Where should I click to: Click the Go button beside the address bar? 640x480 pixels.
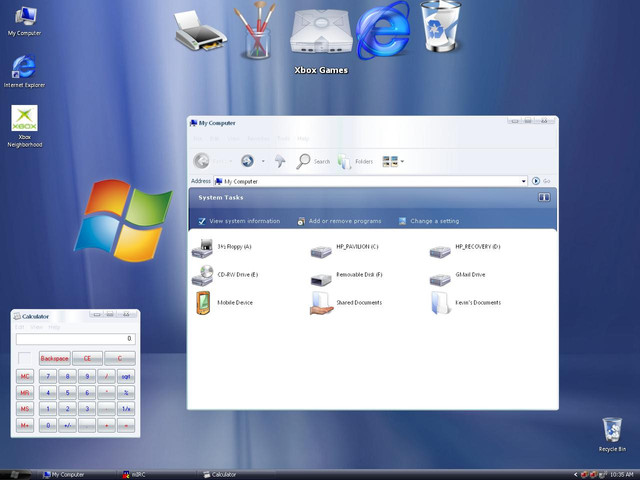(x=541, y=181)
